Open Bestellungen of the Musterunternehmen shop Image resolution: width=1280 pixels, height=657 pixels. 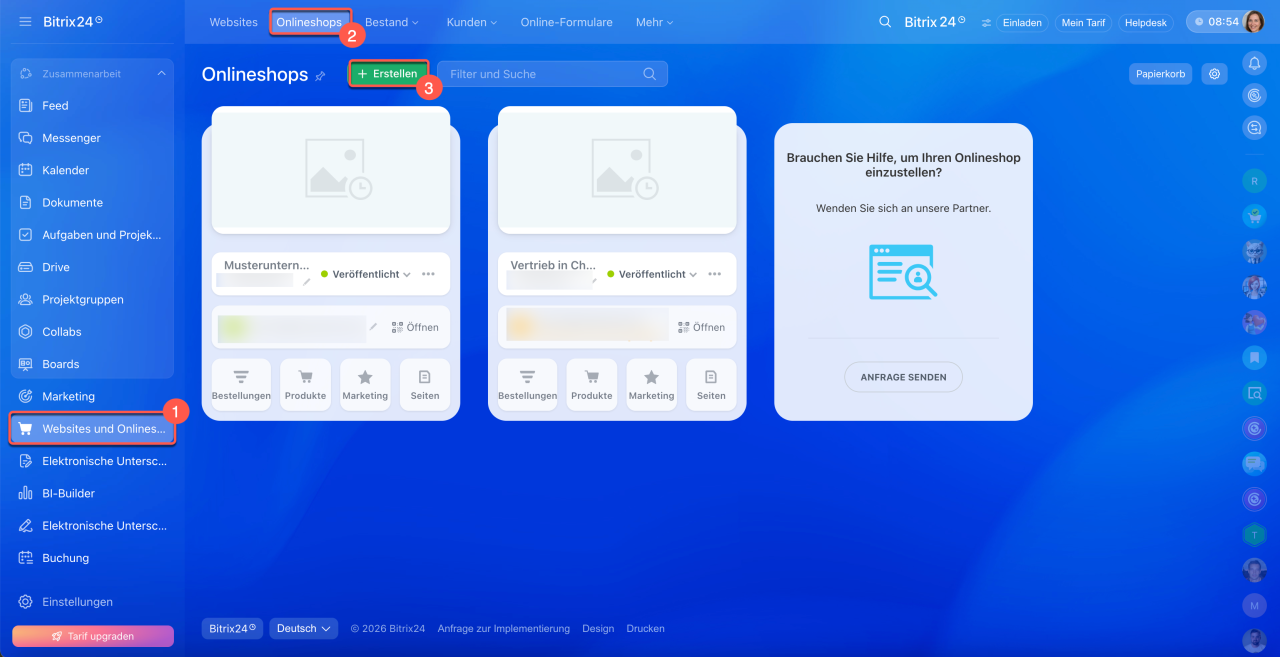tap(241, 384)
